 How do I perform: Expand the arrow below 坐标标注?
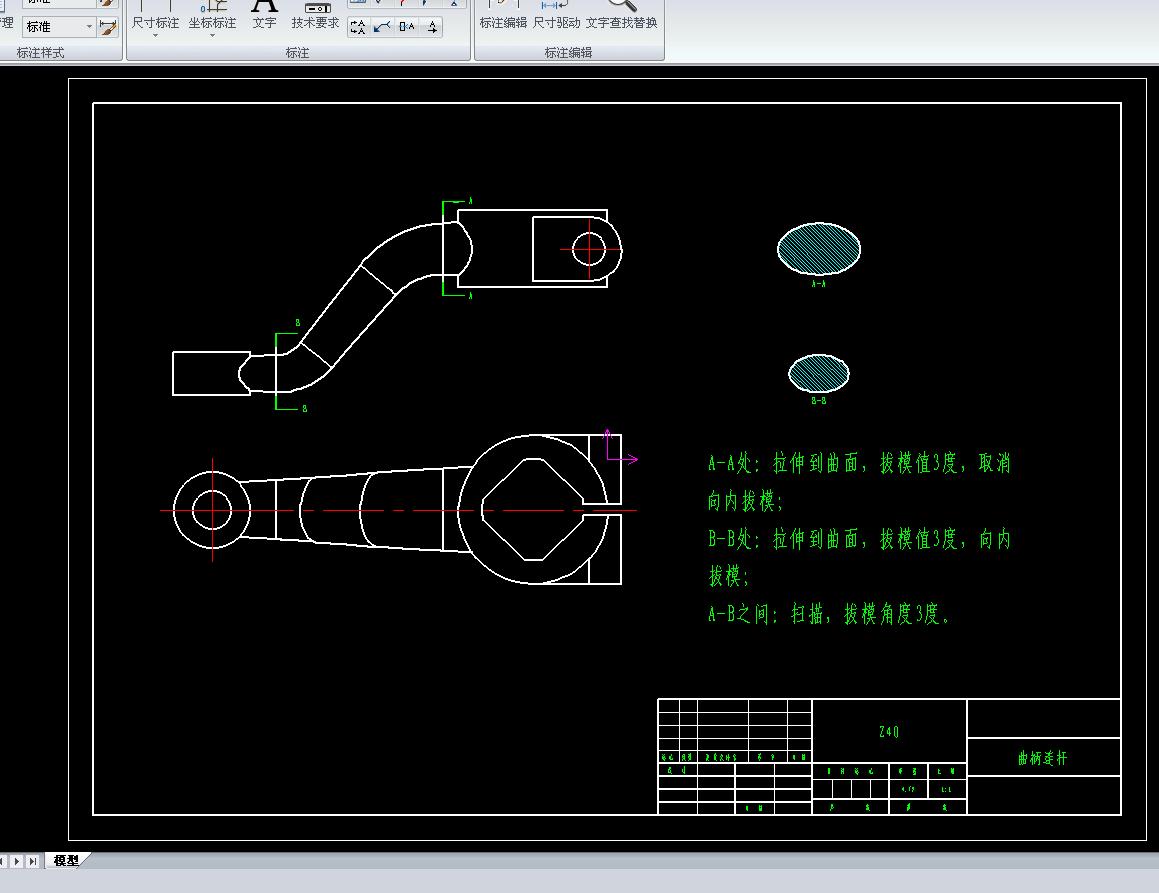point(212,35)
